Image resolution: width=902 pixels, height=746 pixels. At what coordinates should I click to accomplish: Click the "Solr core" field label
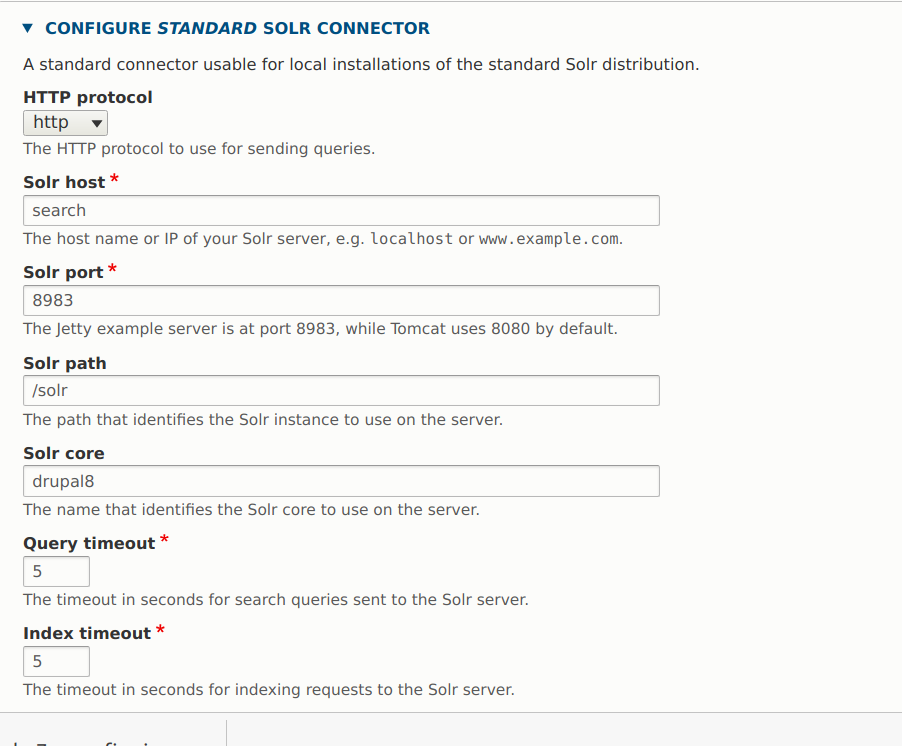(x=62, y=453)
